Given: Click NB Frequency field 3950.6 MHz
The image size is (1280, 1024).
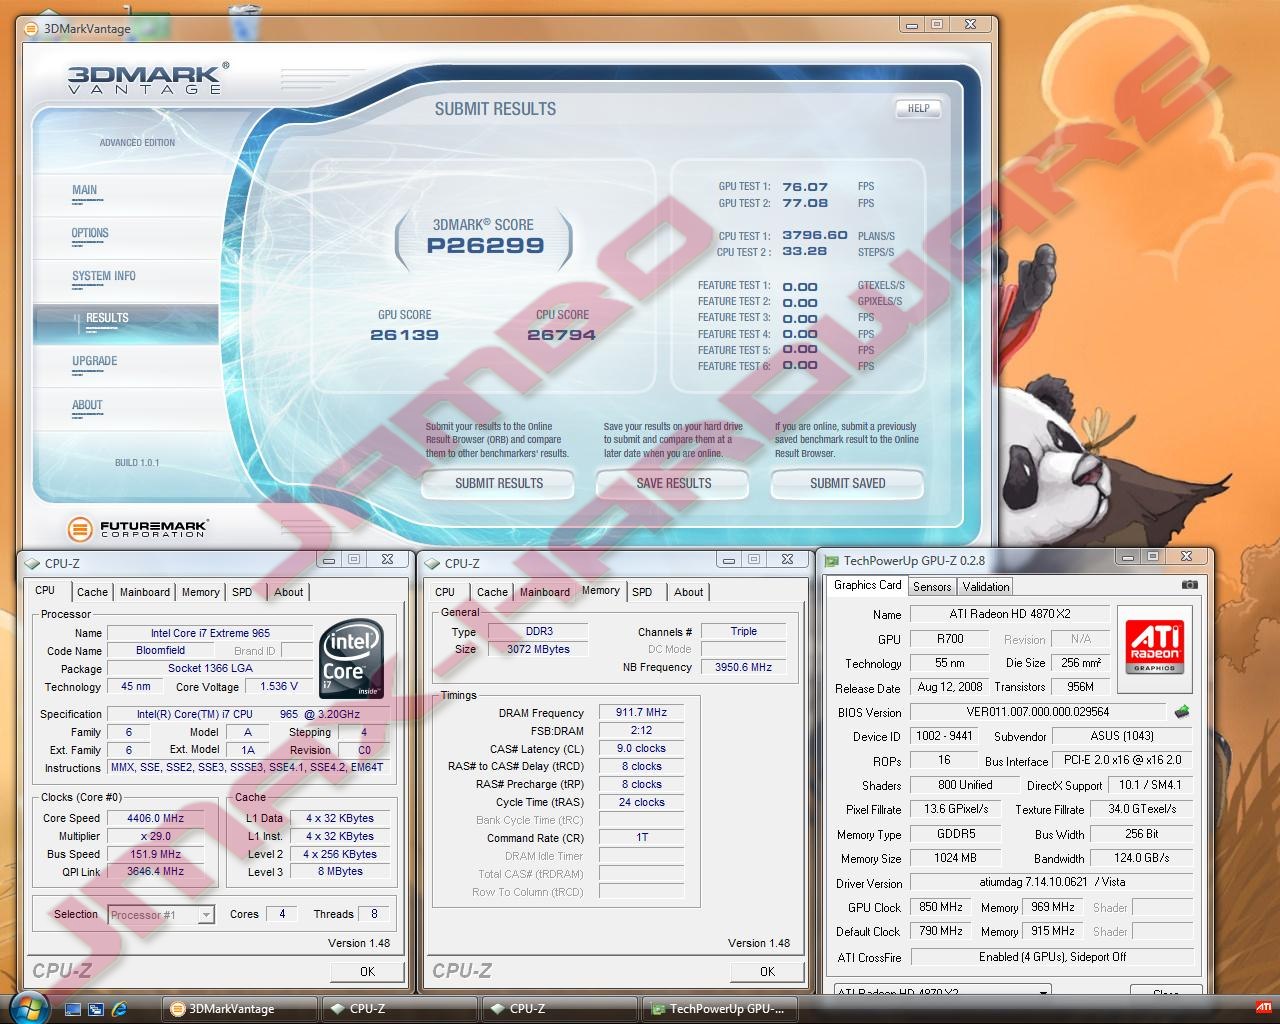Looking at the screenshot, I should point(744,667).
